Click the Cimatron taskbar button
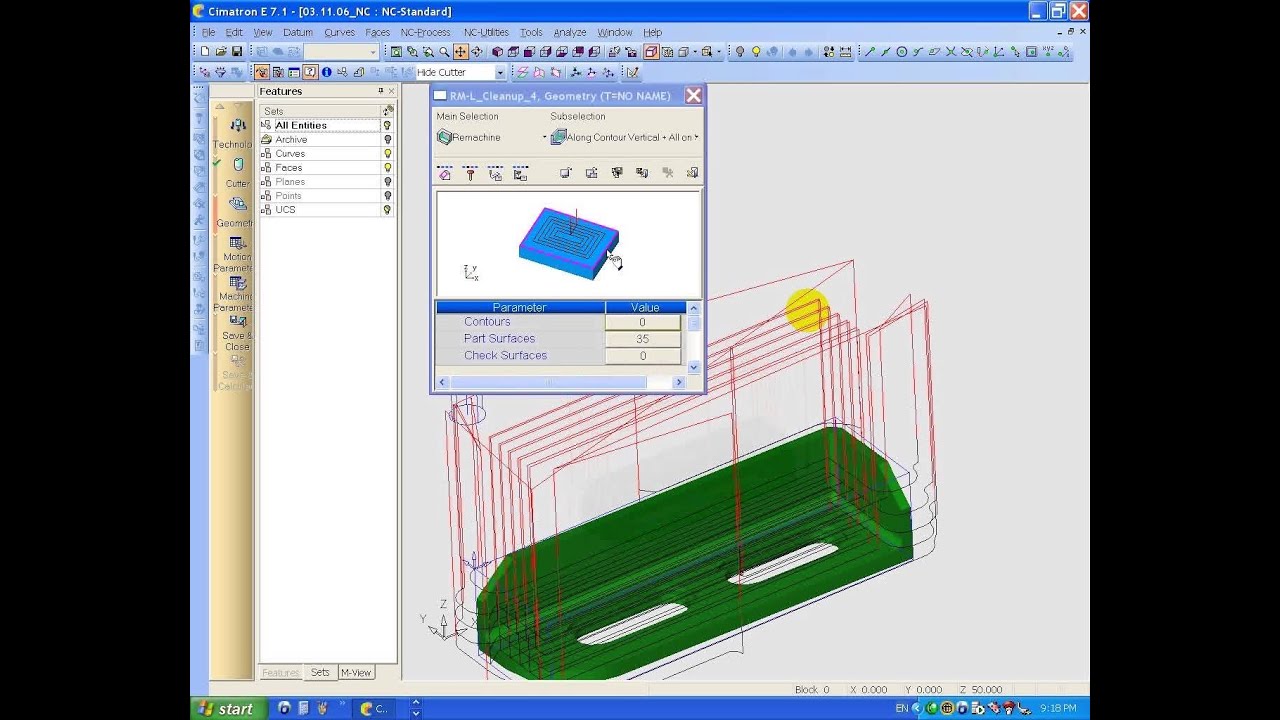Image resolution: width=1280 pixels, height=720 pixels. pos(375,709)
